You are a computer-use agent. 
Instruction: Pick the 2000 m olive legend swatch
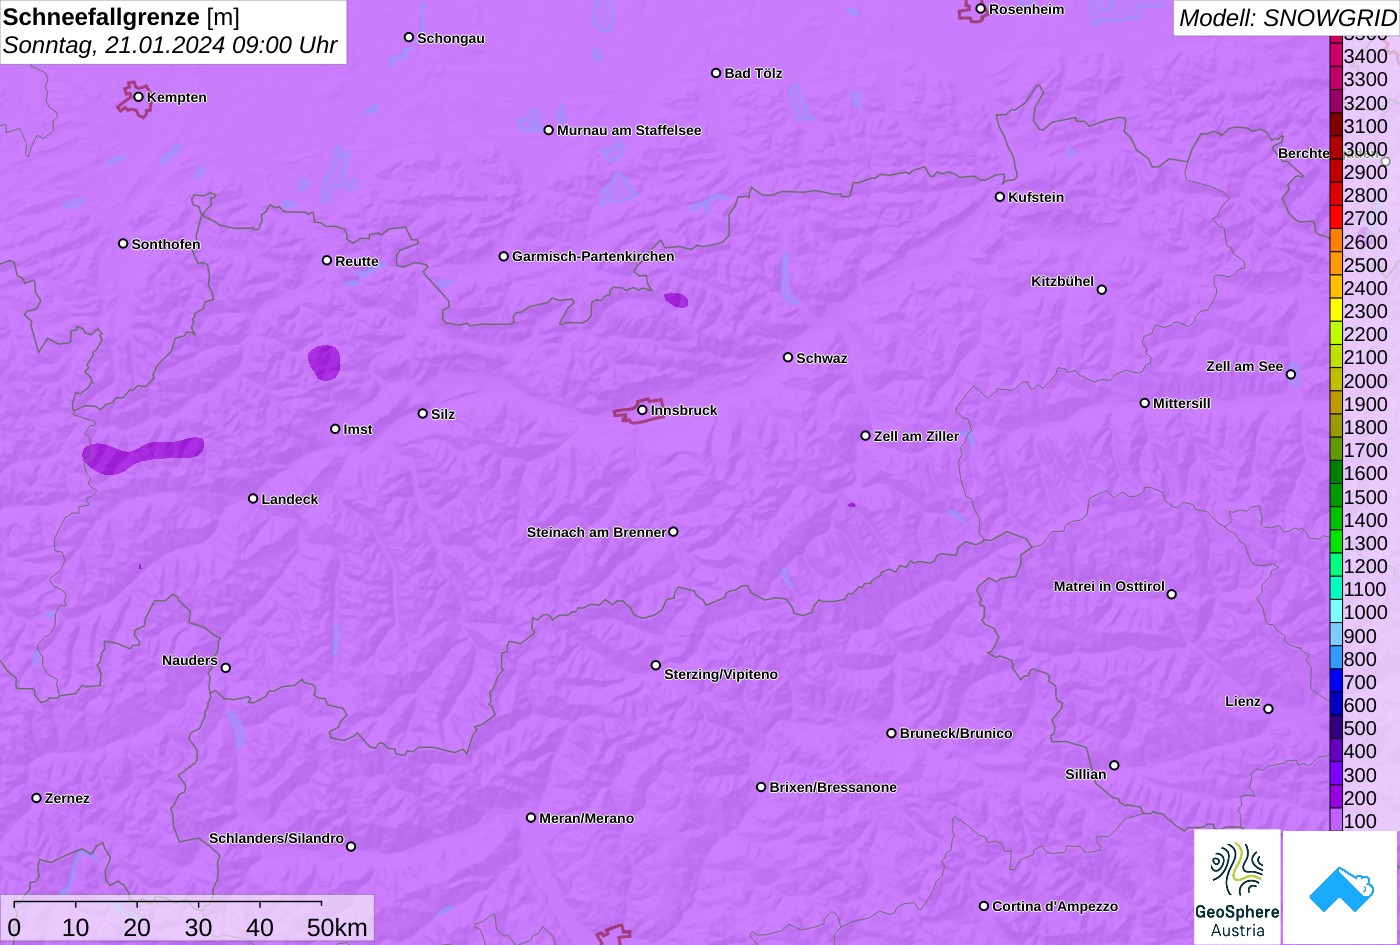click(1335, 380)
